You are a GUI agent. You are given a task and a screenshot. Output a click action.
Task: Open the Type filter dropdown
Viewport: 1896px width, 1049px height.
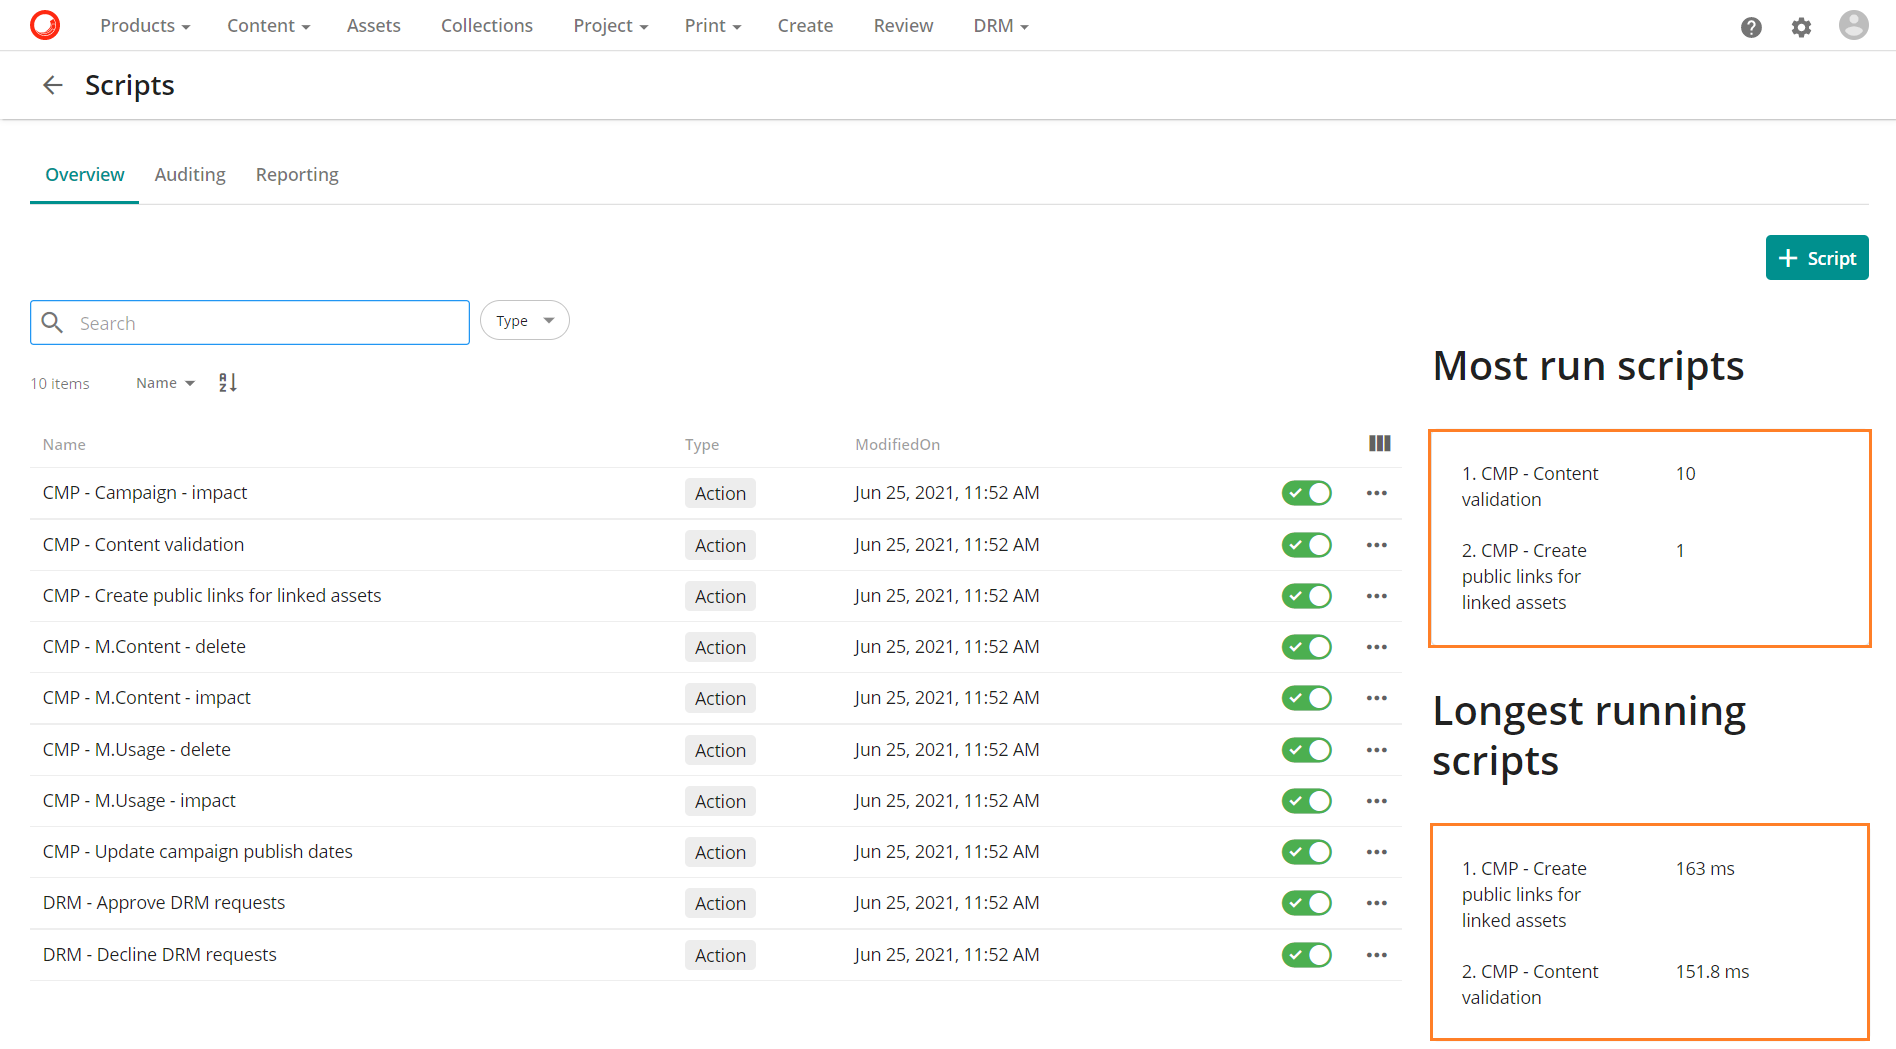click(x=525, y=321)
